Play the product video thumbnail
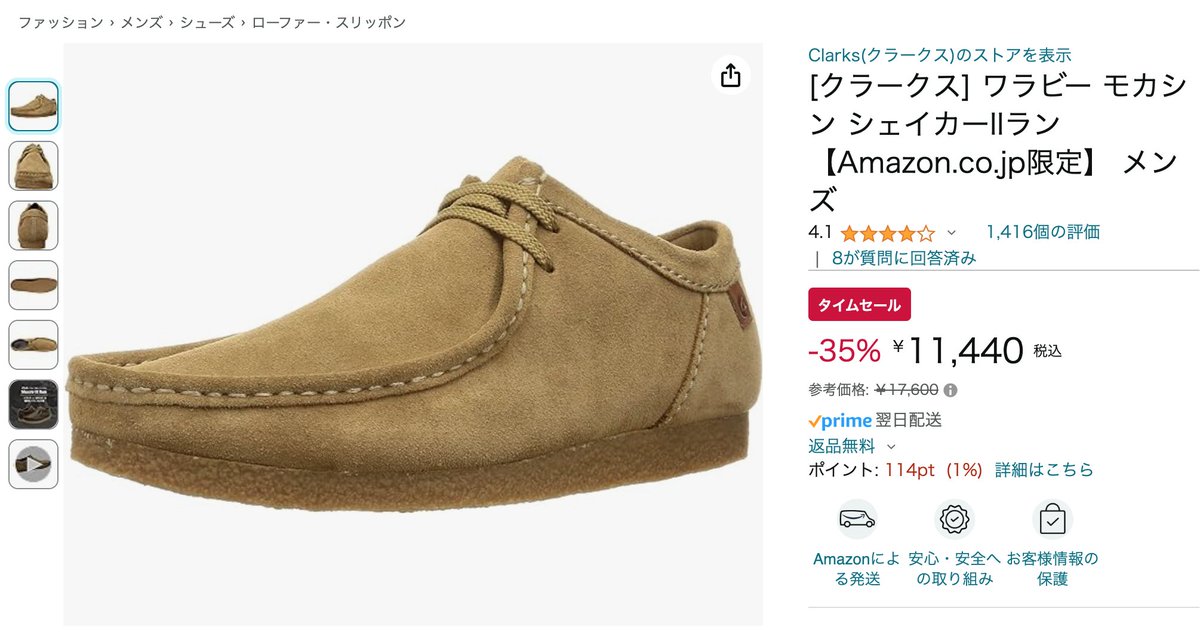The width and height of the screenshot is (1200, 636). point(34,464)
